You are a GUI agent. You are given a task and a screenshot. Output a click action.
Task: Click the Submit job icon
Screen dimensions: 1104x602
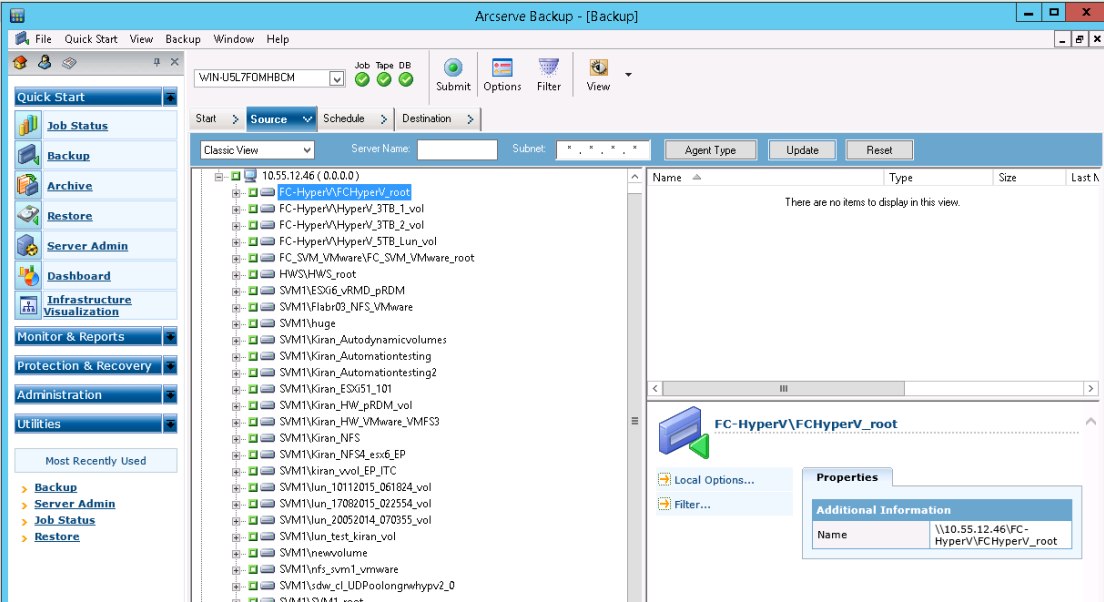point(453,68)
